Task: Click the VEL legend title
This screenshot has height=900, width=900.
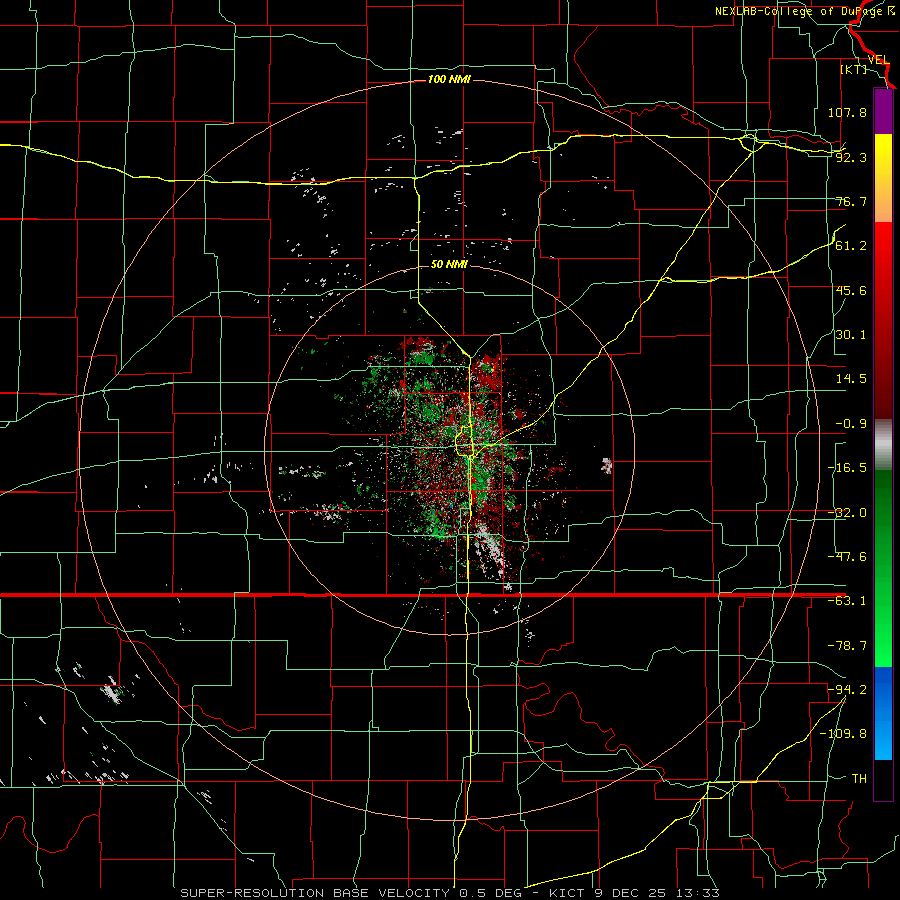Action: (878, 60)
